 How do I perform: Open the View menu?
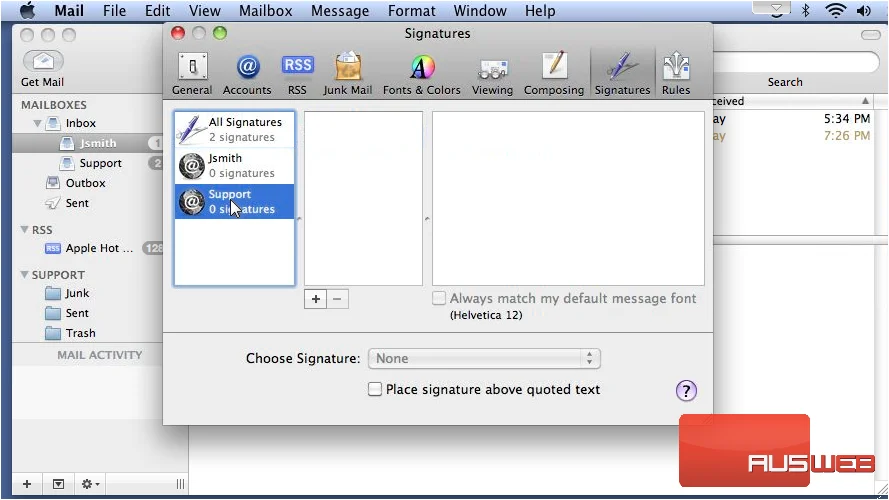pyautogui.click(x=205, y=10)
